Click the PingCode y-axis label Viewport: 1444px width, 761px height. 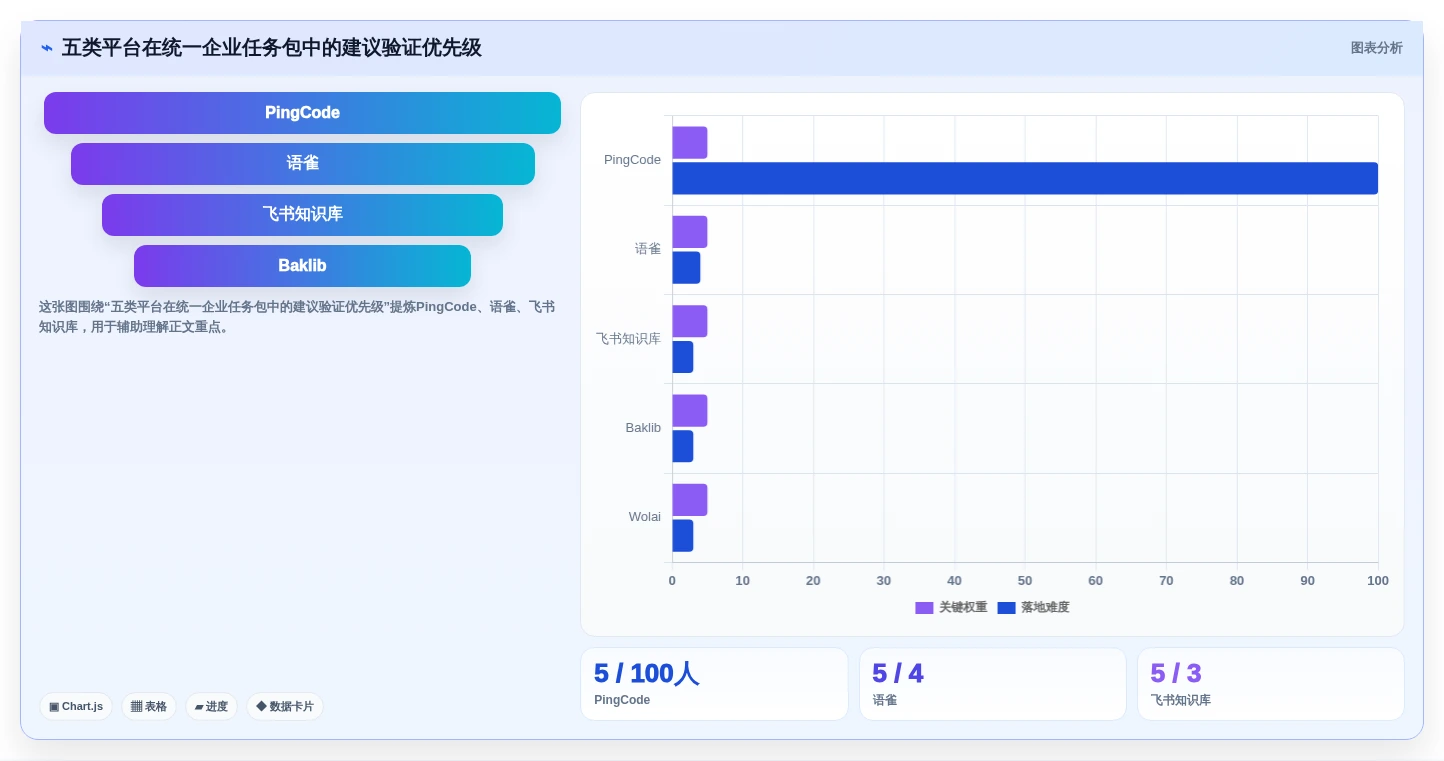coord(632,160)
